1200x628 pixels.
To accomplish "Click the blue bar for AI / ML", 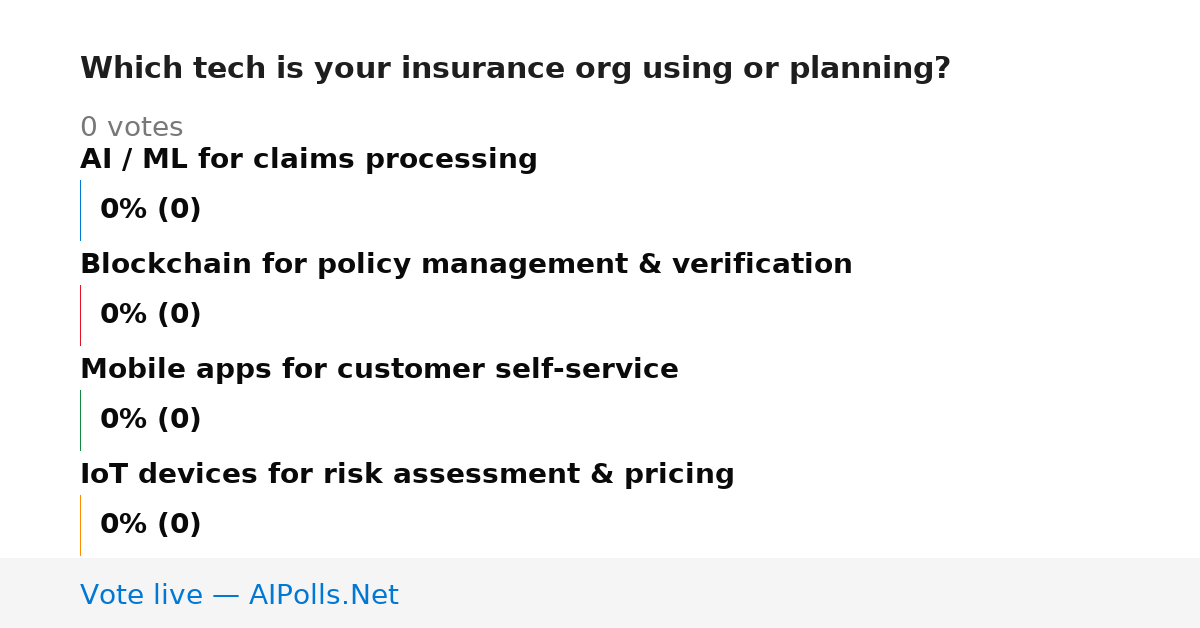I will point(81,210).
